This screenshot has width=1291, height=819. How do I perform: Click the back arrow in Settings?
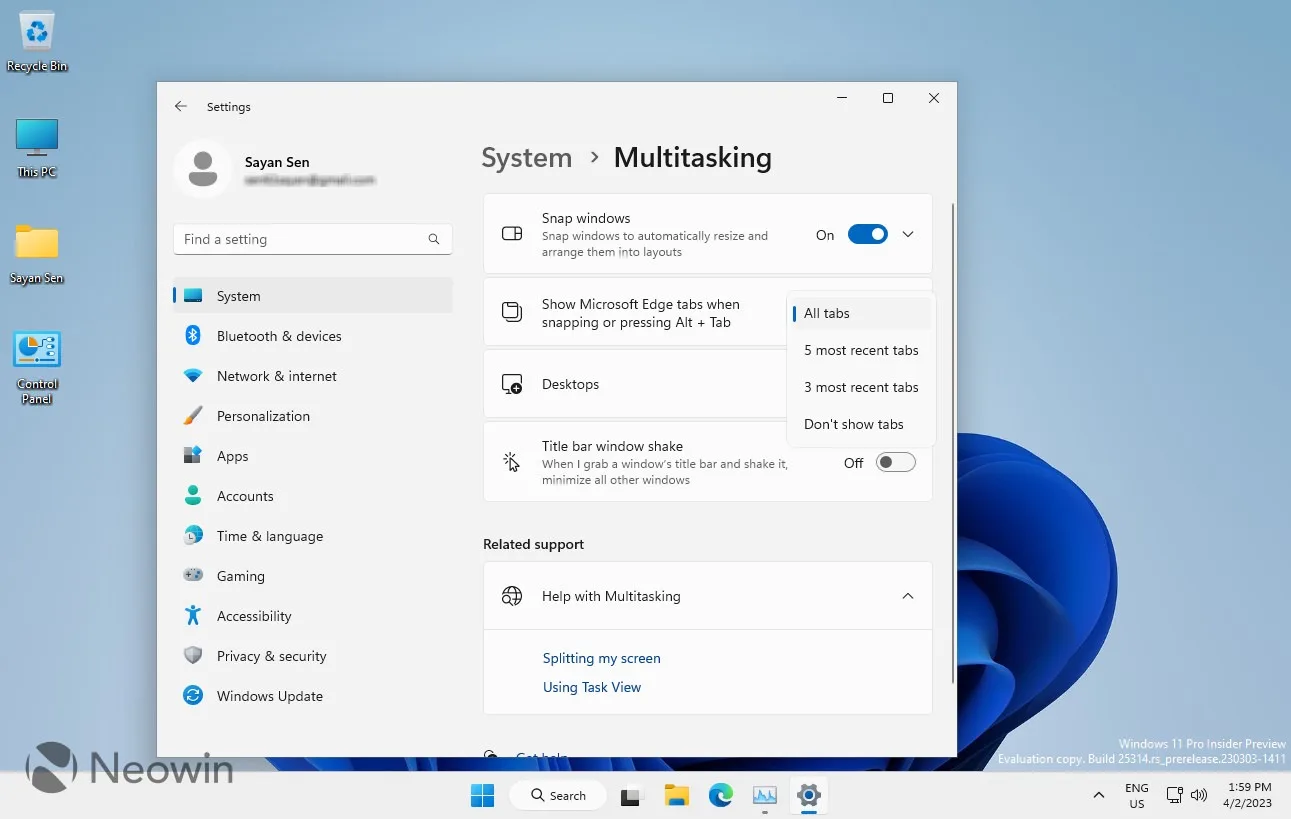181,106
